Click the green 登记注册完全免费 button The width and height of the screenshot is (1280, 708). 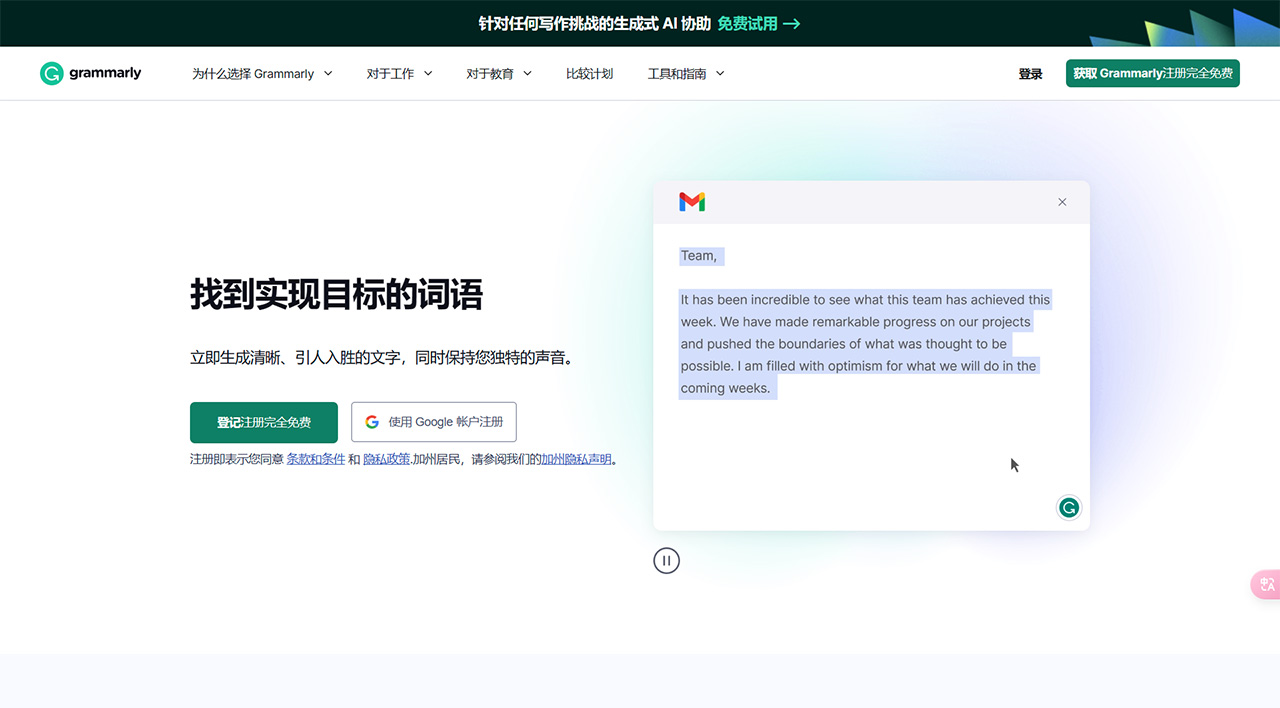point(263,422)
